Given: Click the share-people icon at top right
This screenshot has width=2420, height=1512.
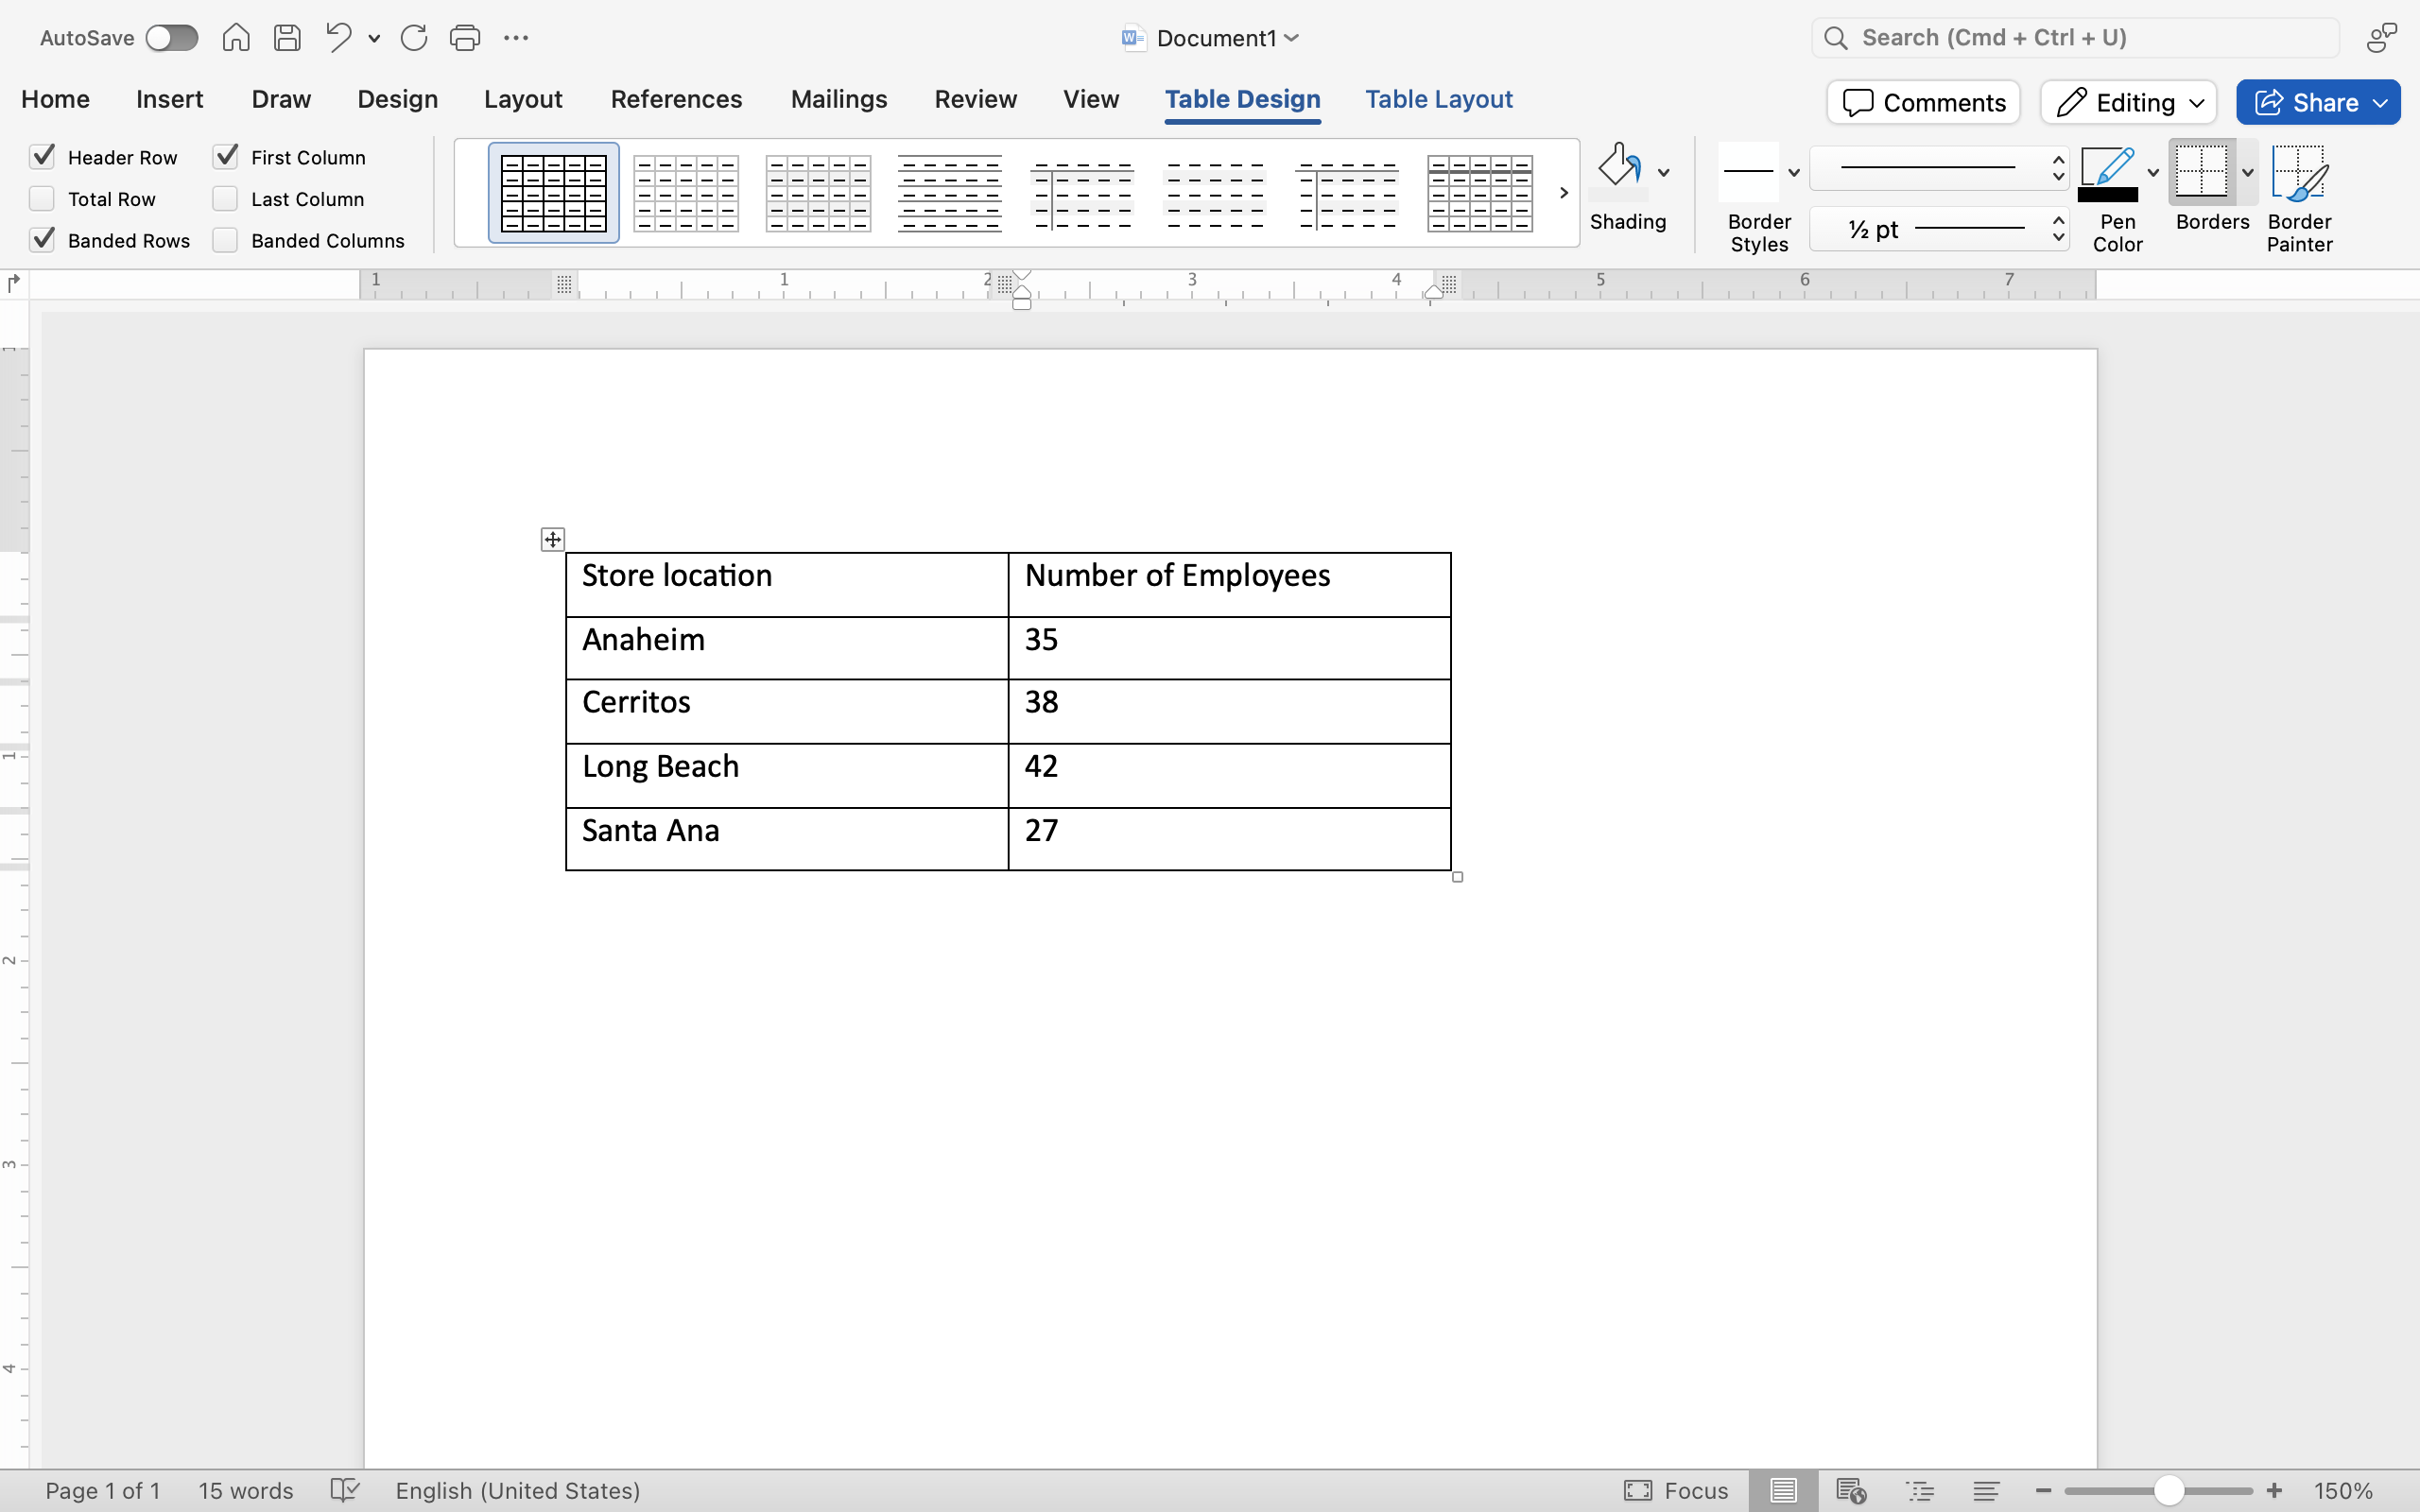Looking at the screenshot, I should pos(2382,38).
